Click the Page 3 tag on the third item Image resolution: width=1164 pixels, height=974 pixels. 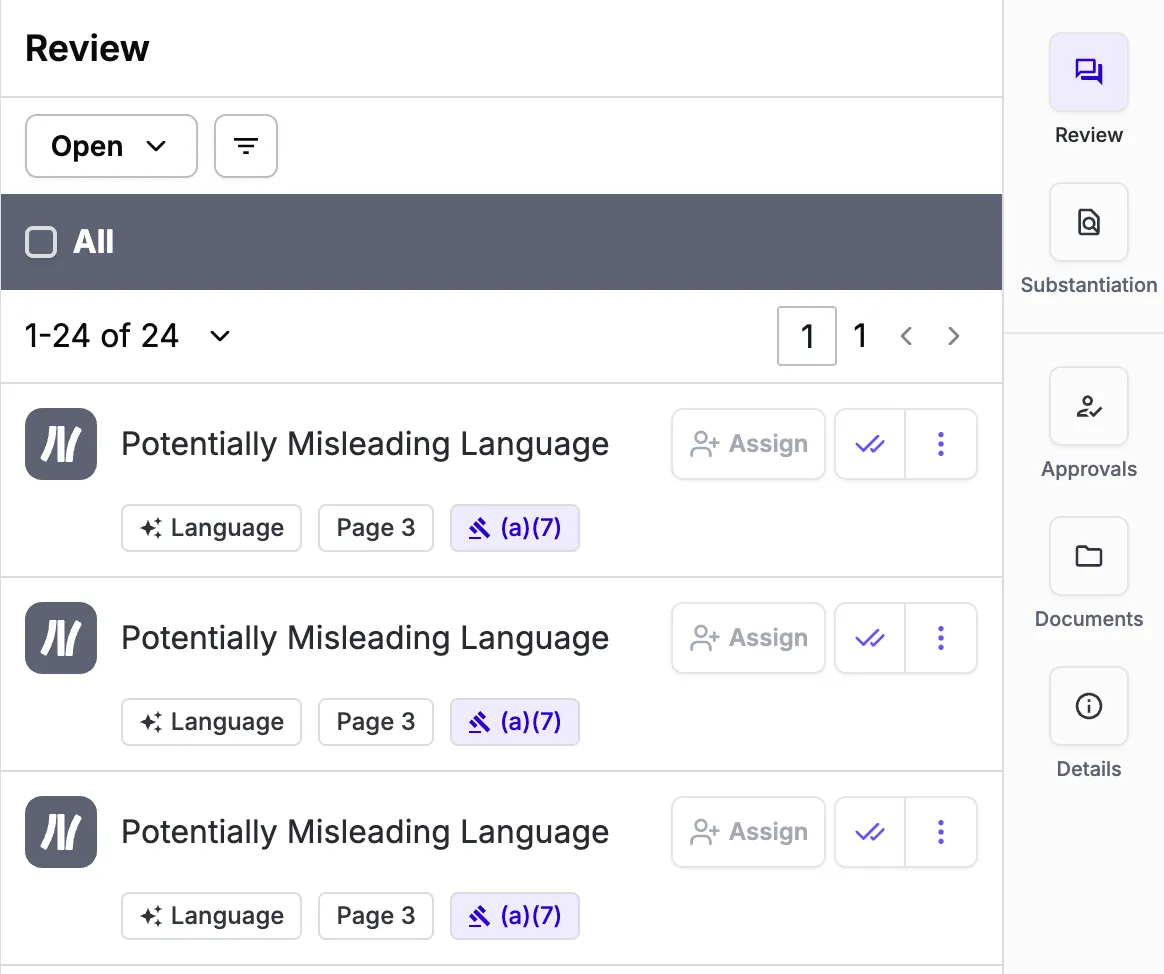click(376, 916)
